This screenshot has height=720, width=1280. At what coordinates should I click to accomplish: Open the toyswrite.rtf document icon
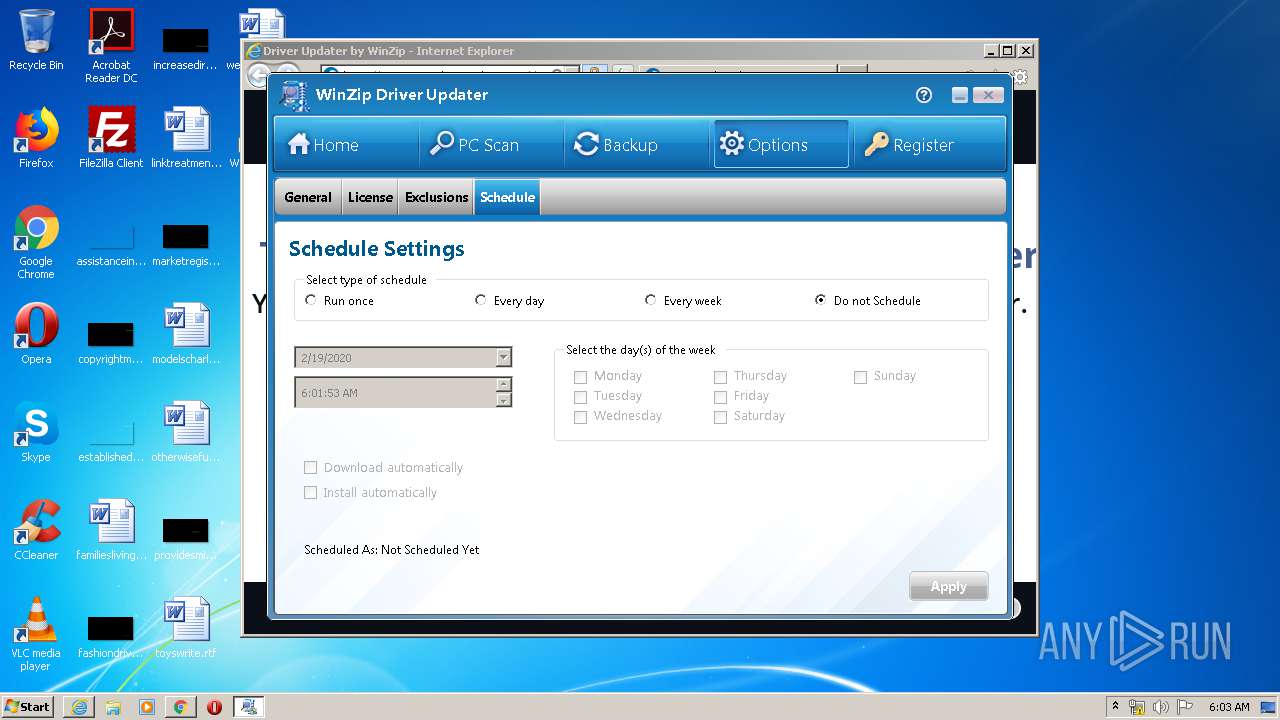pos(186,628)
